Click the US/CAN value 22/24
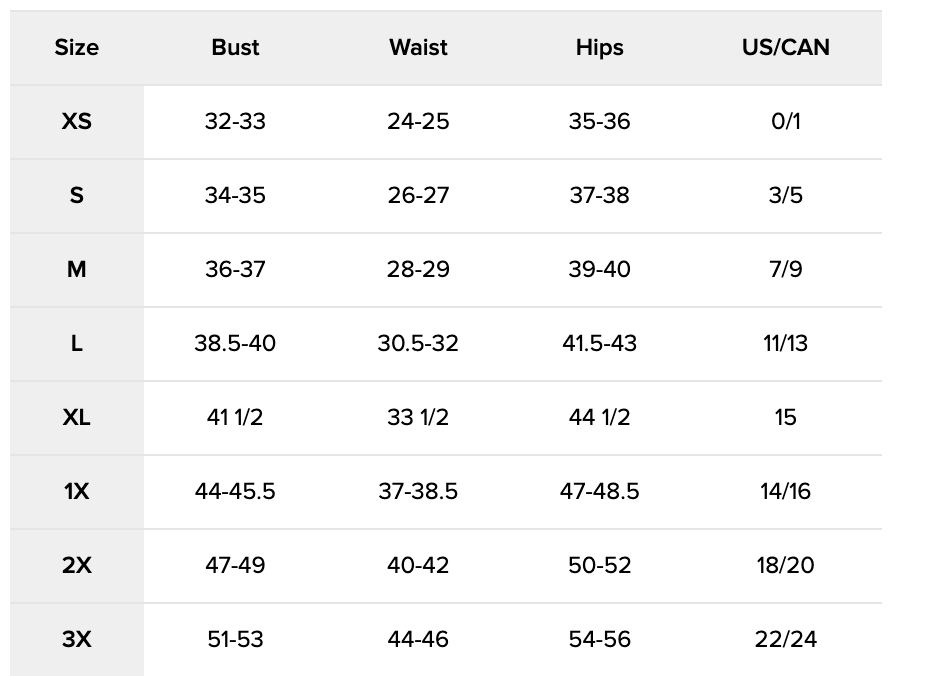The width and height of the screenshot is (928, 676). point(785,639)
